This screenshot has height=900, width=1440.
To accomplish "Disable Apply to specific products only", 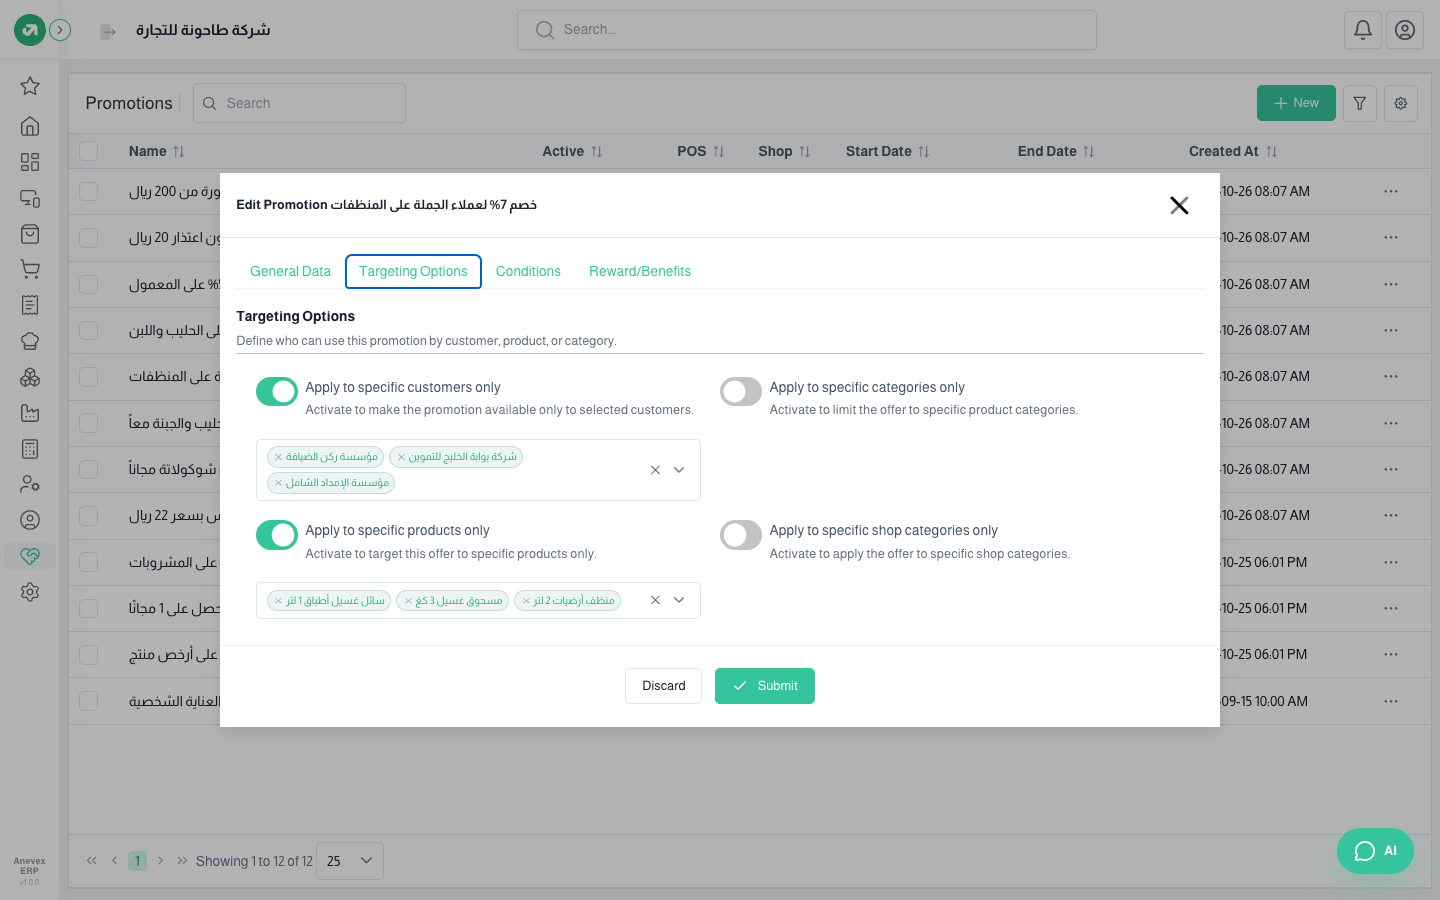I will pos(277,535).
